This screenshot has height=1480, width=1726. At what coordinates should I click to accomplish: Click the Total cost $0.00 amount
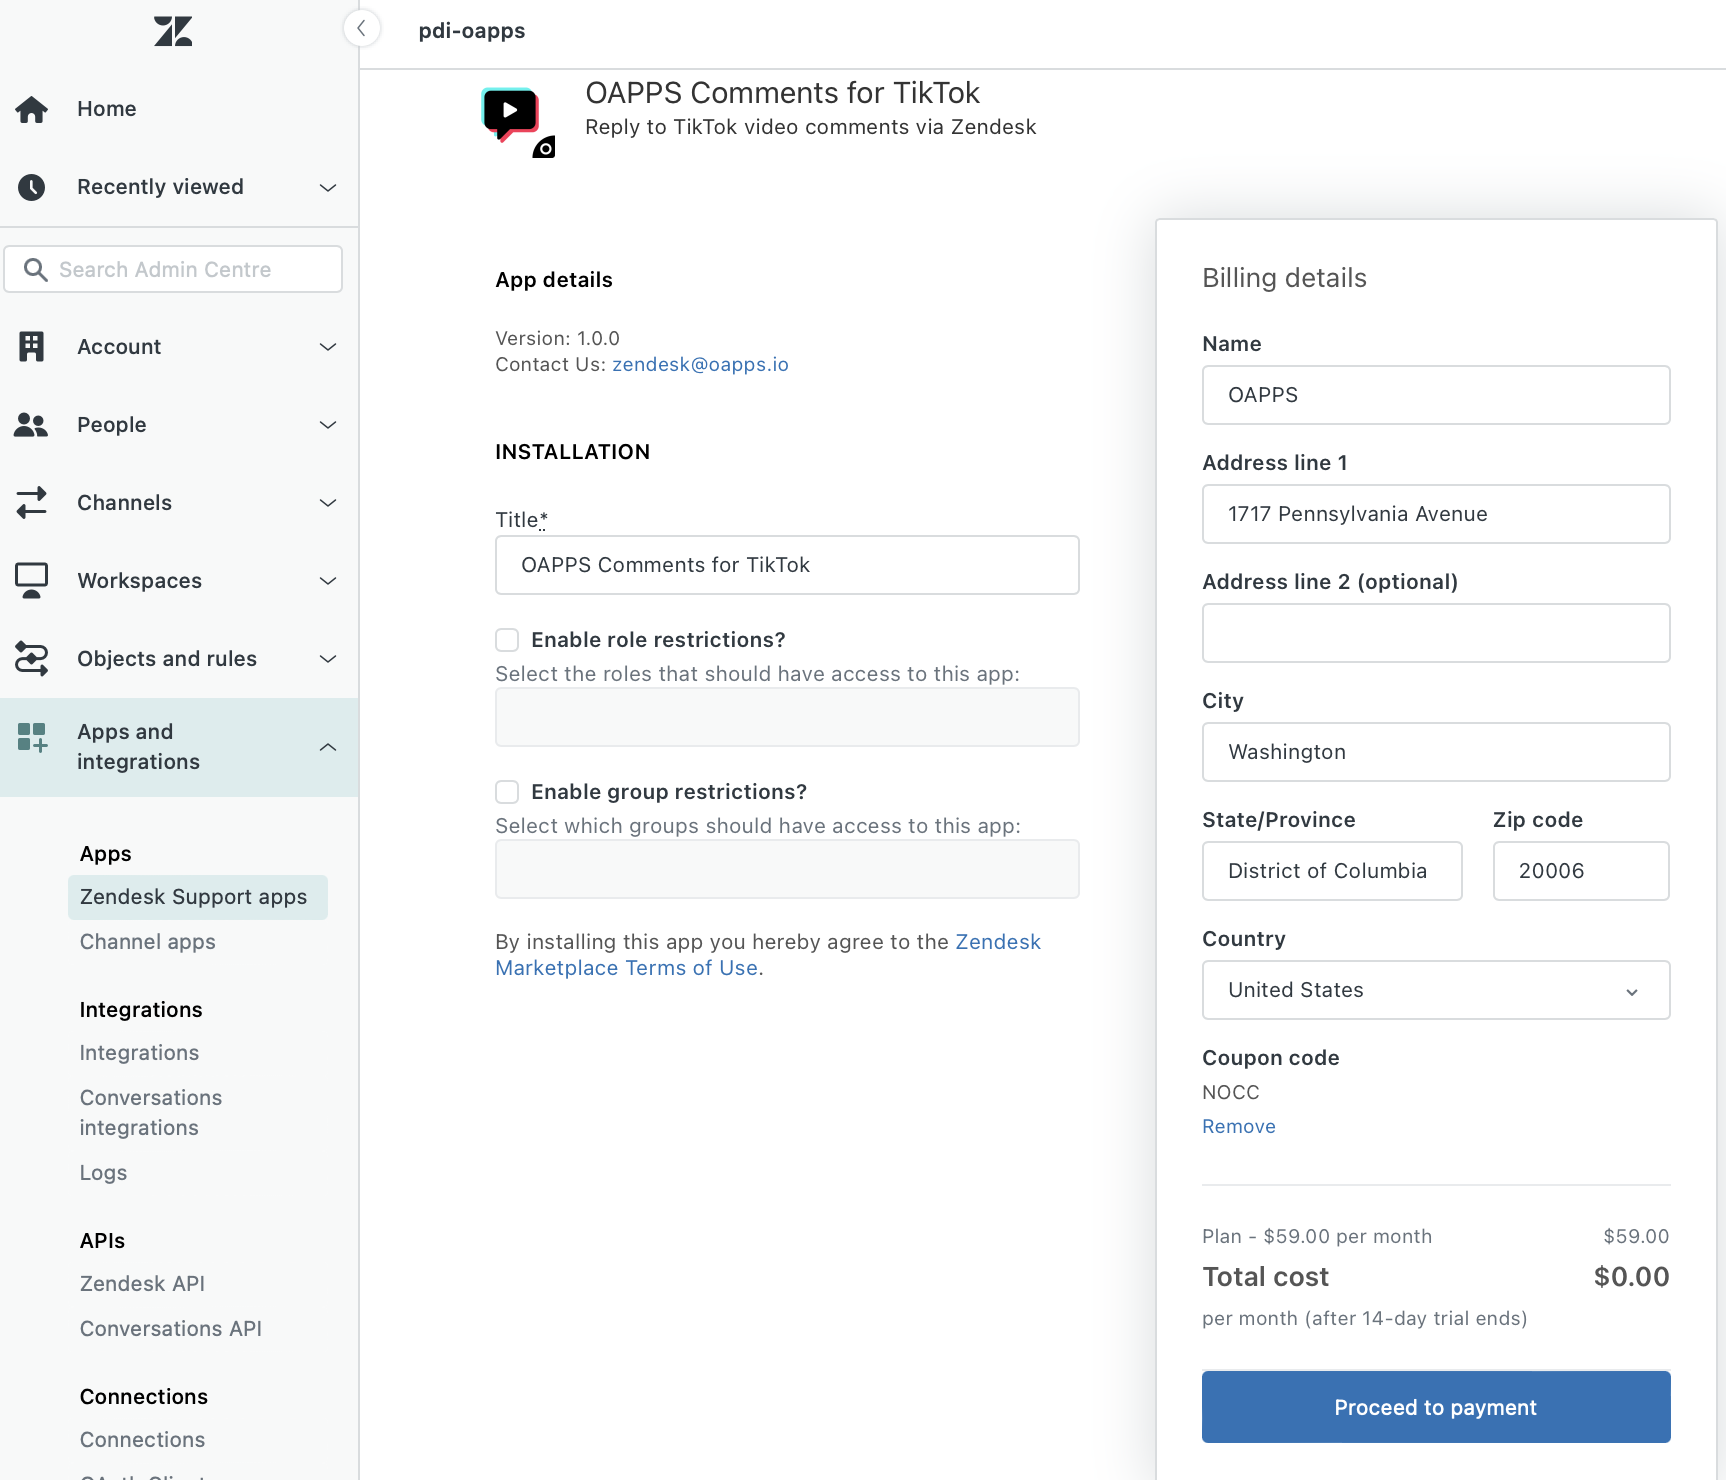point(1631,1277)
